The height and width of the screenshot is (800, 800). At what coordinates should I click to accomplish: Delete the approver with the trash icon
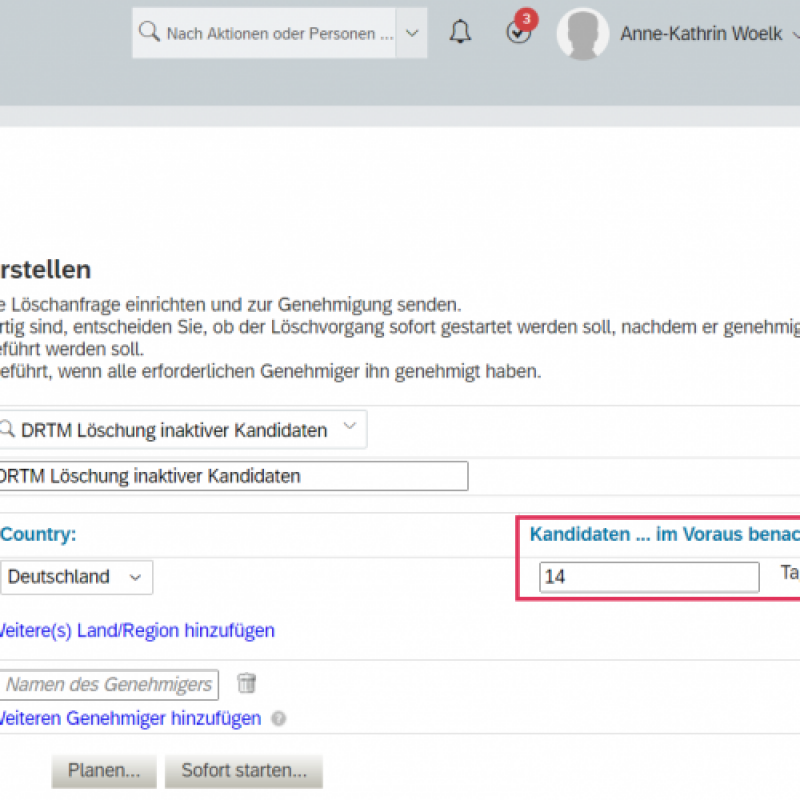(x=246, y=684)
